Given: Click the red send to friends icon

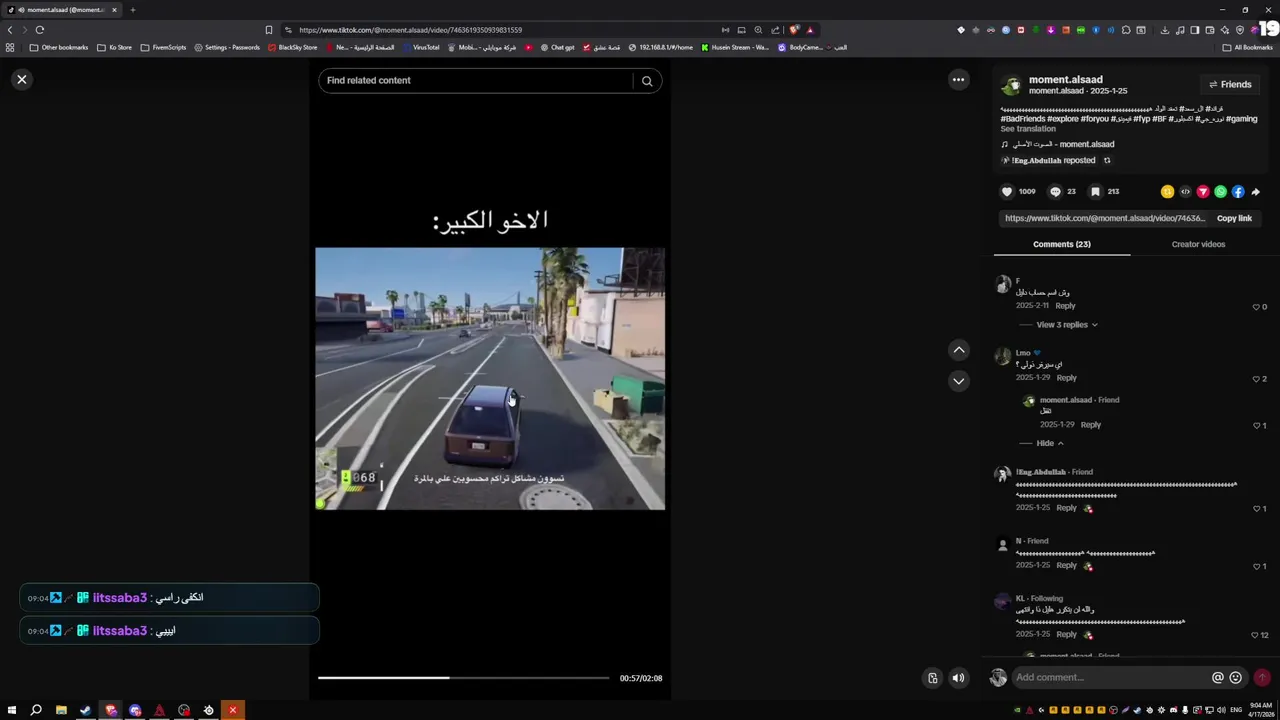Looking at the screenshot, I should 1203,192.
